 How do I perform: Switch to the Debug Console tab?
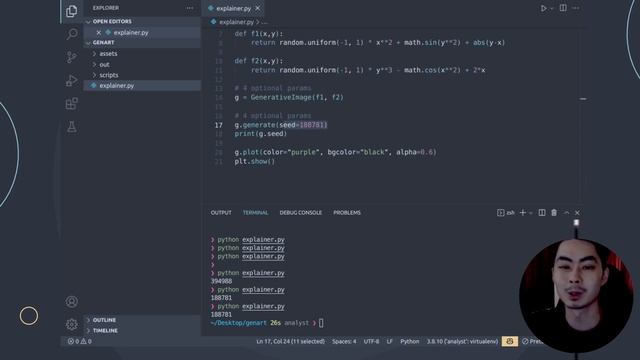[x=300, y=213]
